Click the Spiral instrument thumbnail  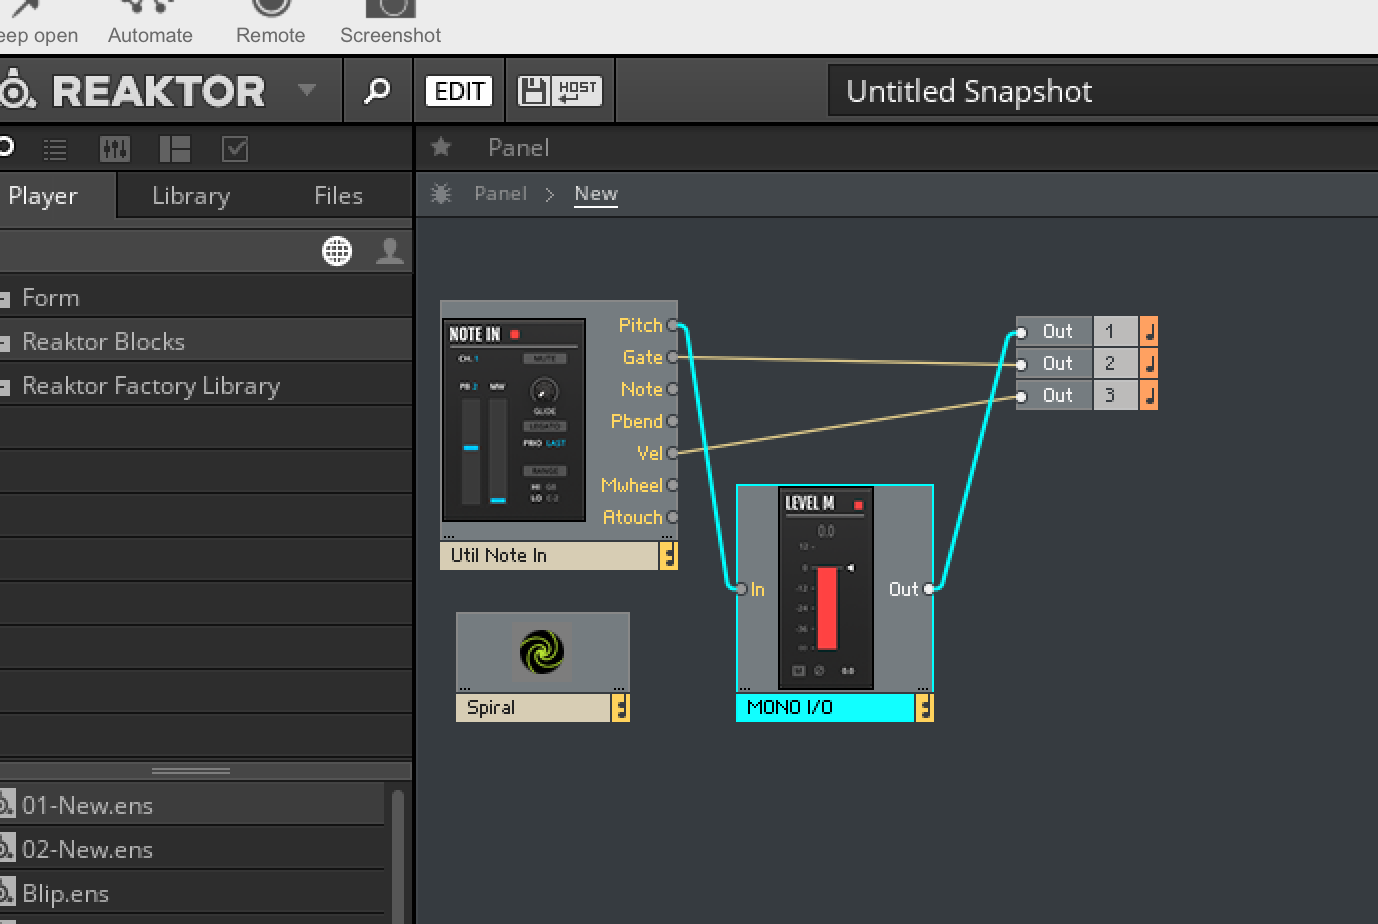click(542, 653)
